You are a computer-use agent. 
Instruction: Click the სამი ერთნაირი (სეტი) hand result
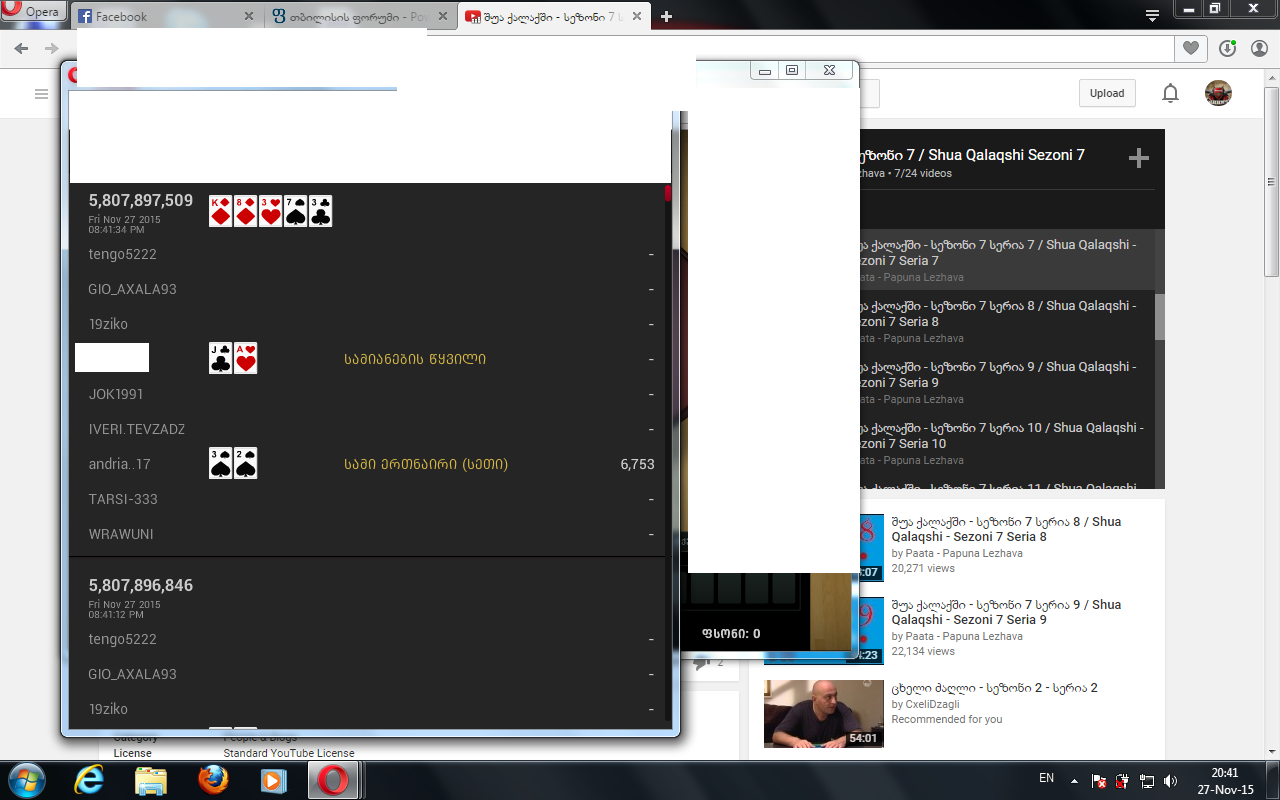pyautogui.click(x=426, y=464)
